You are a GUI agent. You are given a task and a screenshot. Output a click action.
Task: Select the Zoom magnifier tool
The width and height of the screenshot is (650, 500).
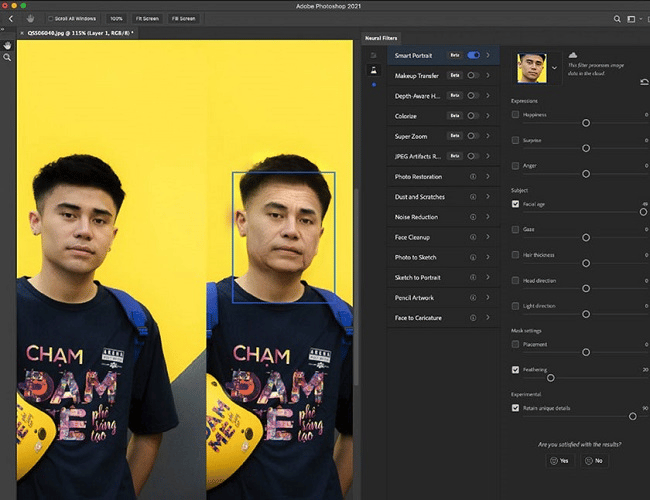[7, 58]
